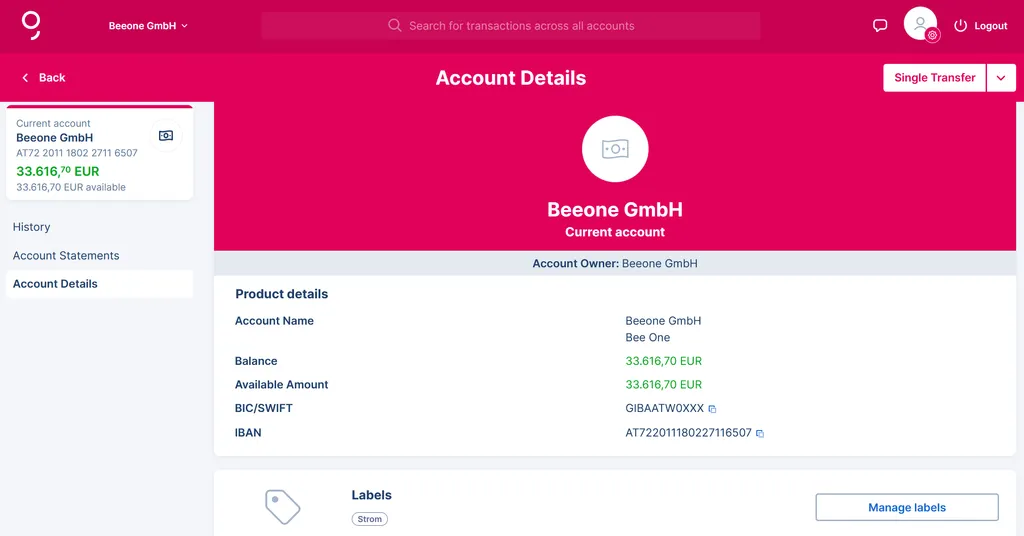This screenshot has height=536, width=1024.
Task: Click the Account Details page title
Action: [511, 78]
